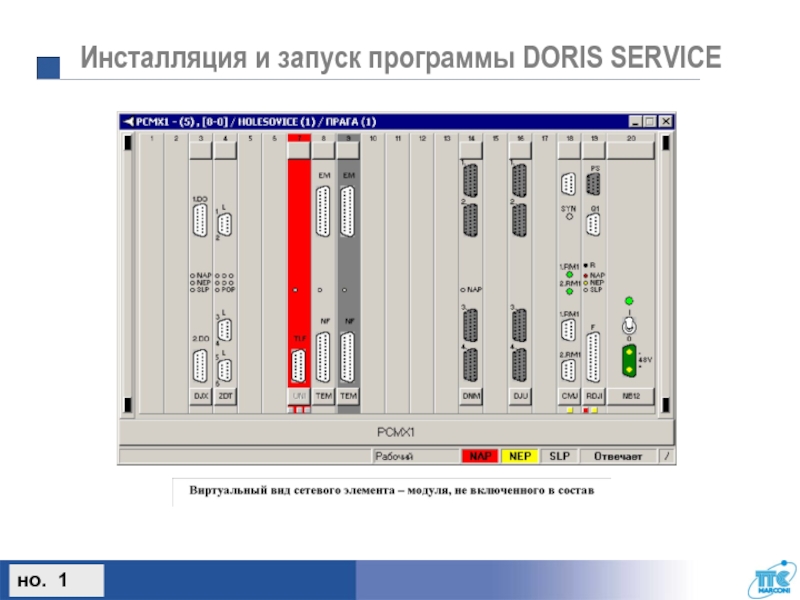Viewport: 800px width, 600px height.
Task: Click the PS connector on the RDJI module
Action: (x=593, y=184)
